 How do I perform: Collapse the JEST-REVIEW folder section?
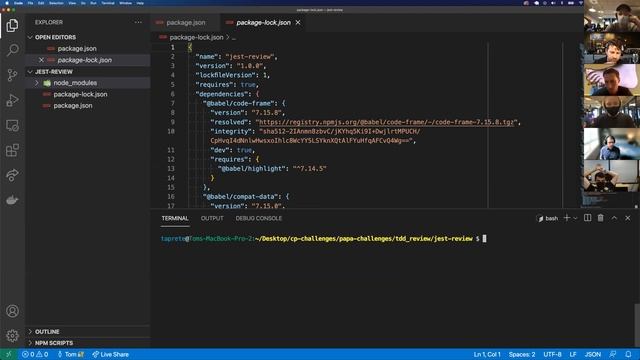coord(30,71)
